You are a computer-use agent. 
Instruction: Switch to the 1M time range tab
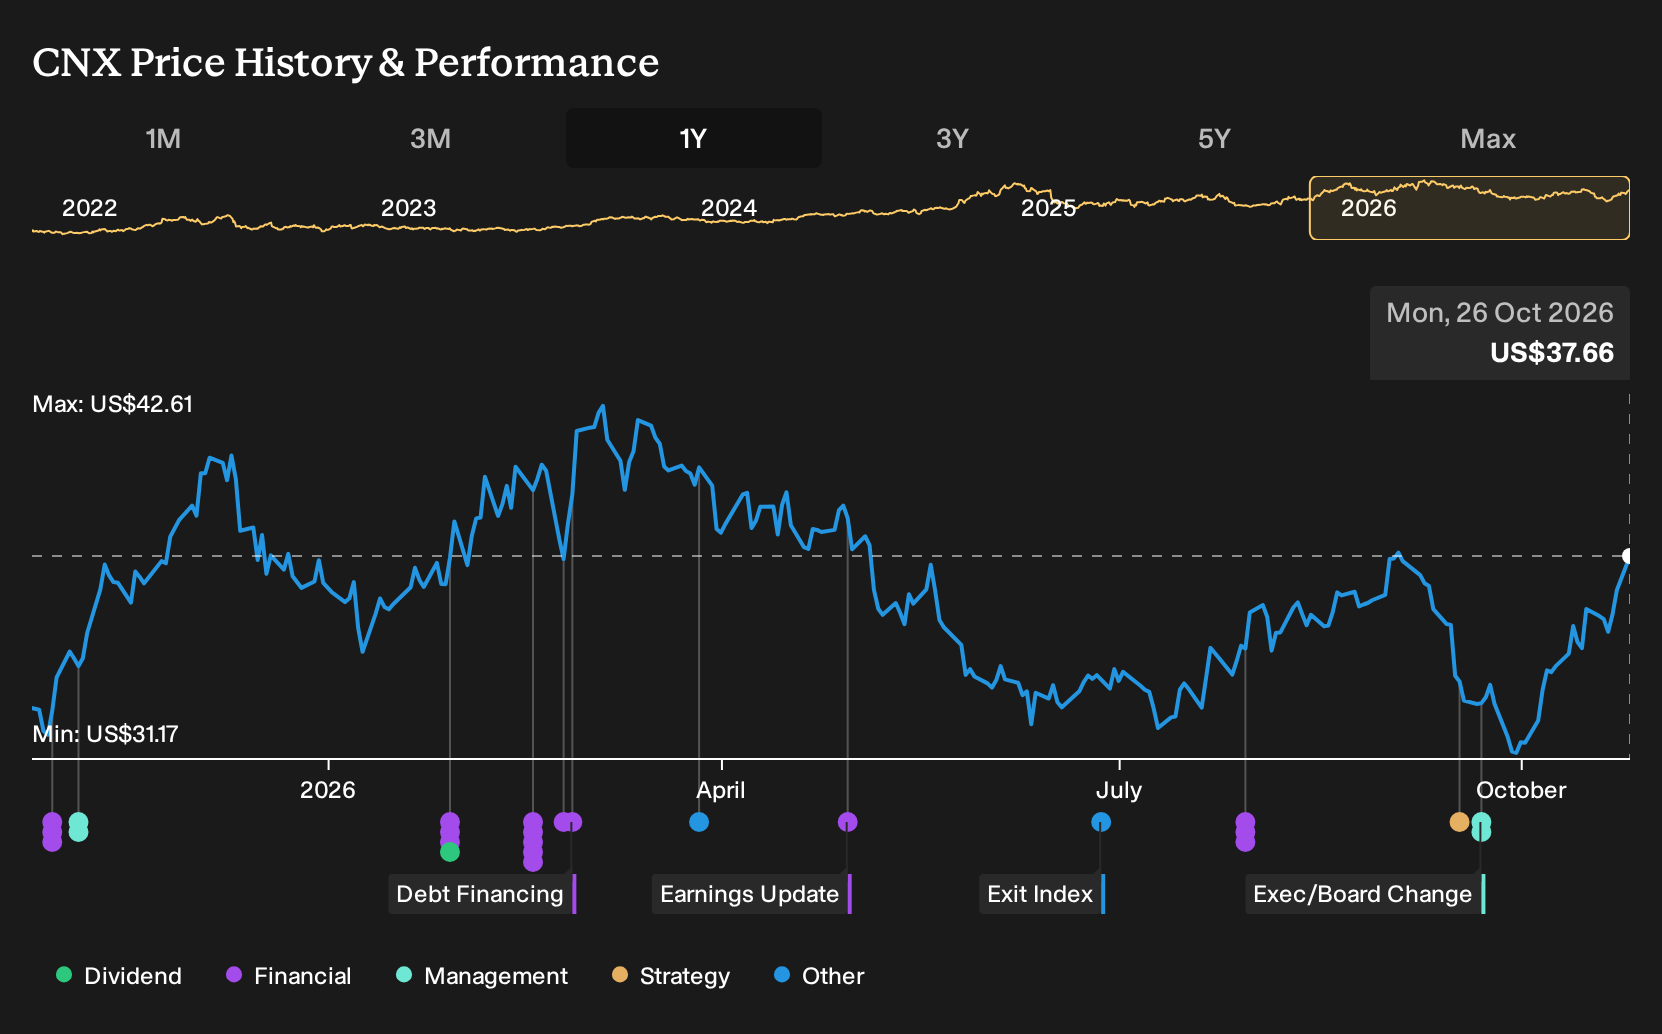click(163, 138)
